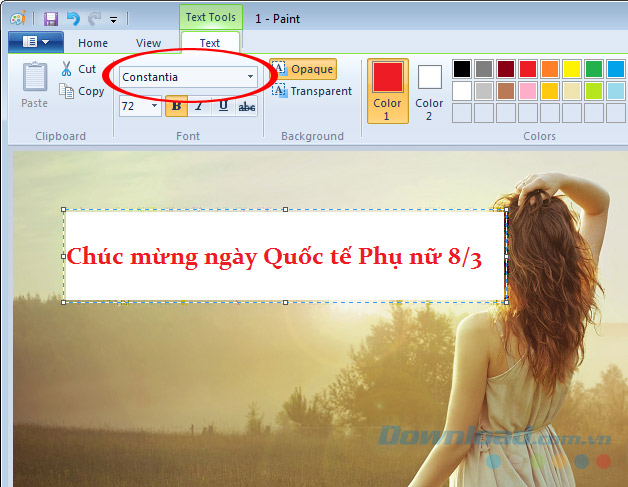Open the blue Paint file menu button
Image resolution: width=628 pixels, height=487 pixels.
[x=36, y=42]
